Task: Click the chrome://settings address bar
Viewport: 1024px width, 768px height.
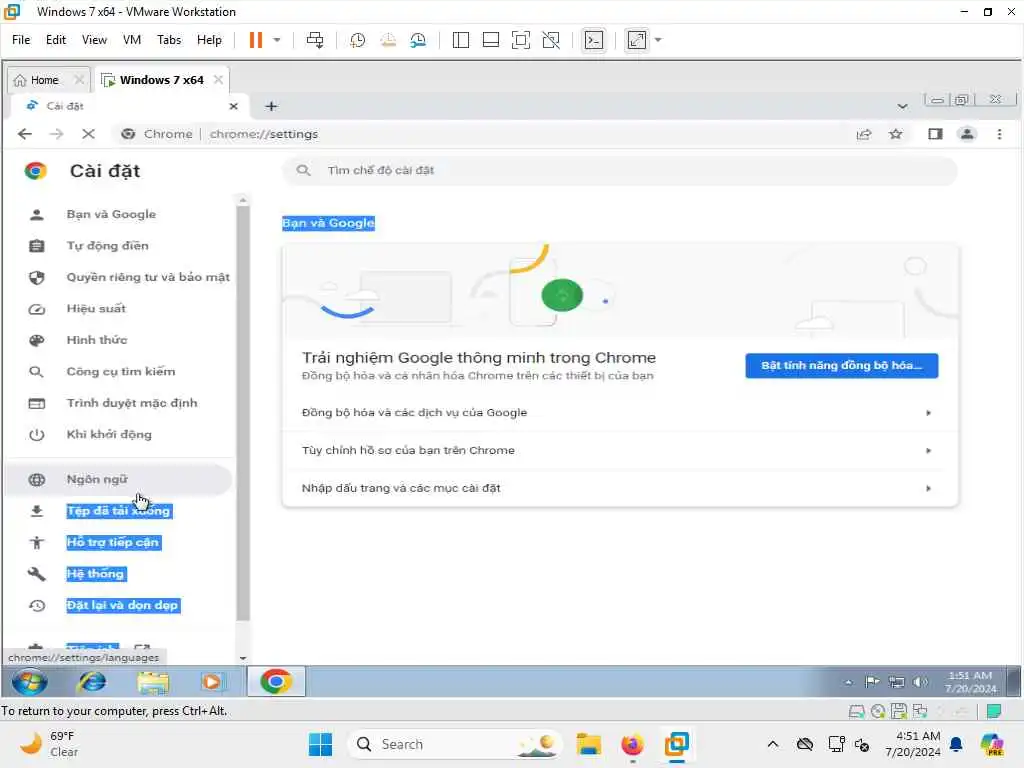Action: click(x=483, y=134)
